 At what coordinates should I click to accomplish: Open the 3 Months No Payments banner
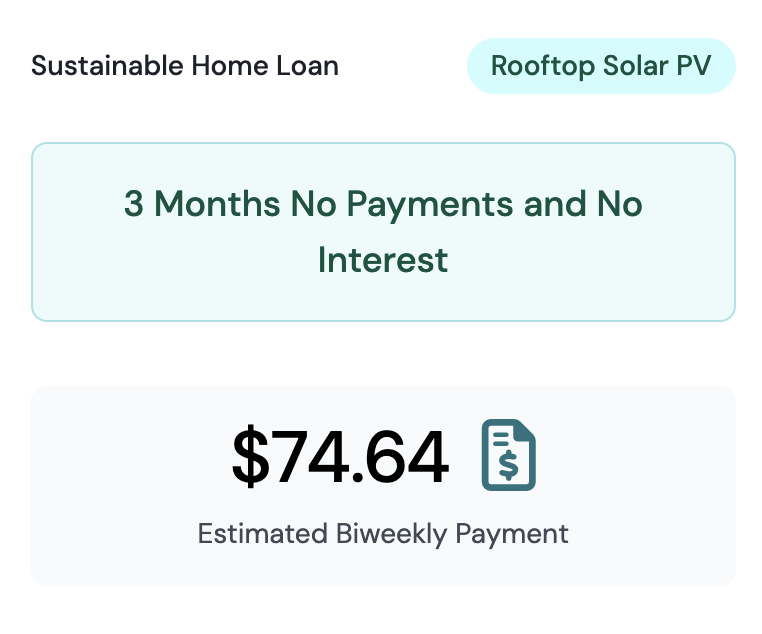pyautogui.click(x=383, y=232)
